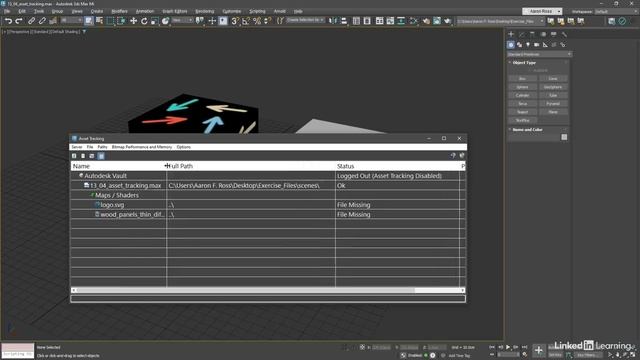
Task: Open Select by Name list
Action: tap(99, 21)
